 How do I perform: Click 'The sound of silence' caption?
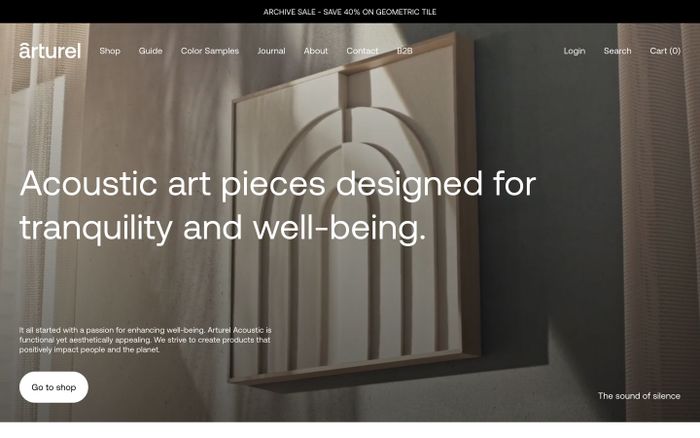(x=639, y=396)
